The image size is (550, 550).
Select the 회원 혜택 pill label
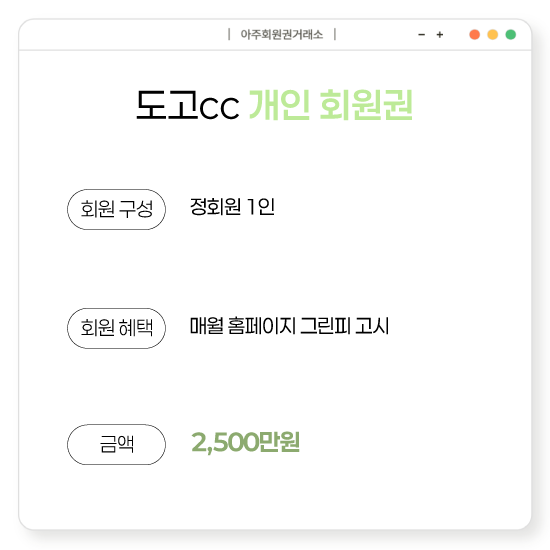point(116,328)
